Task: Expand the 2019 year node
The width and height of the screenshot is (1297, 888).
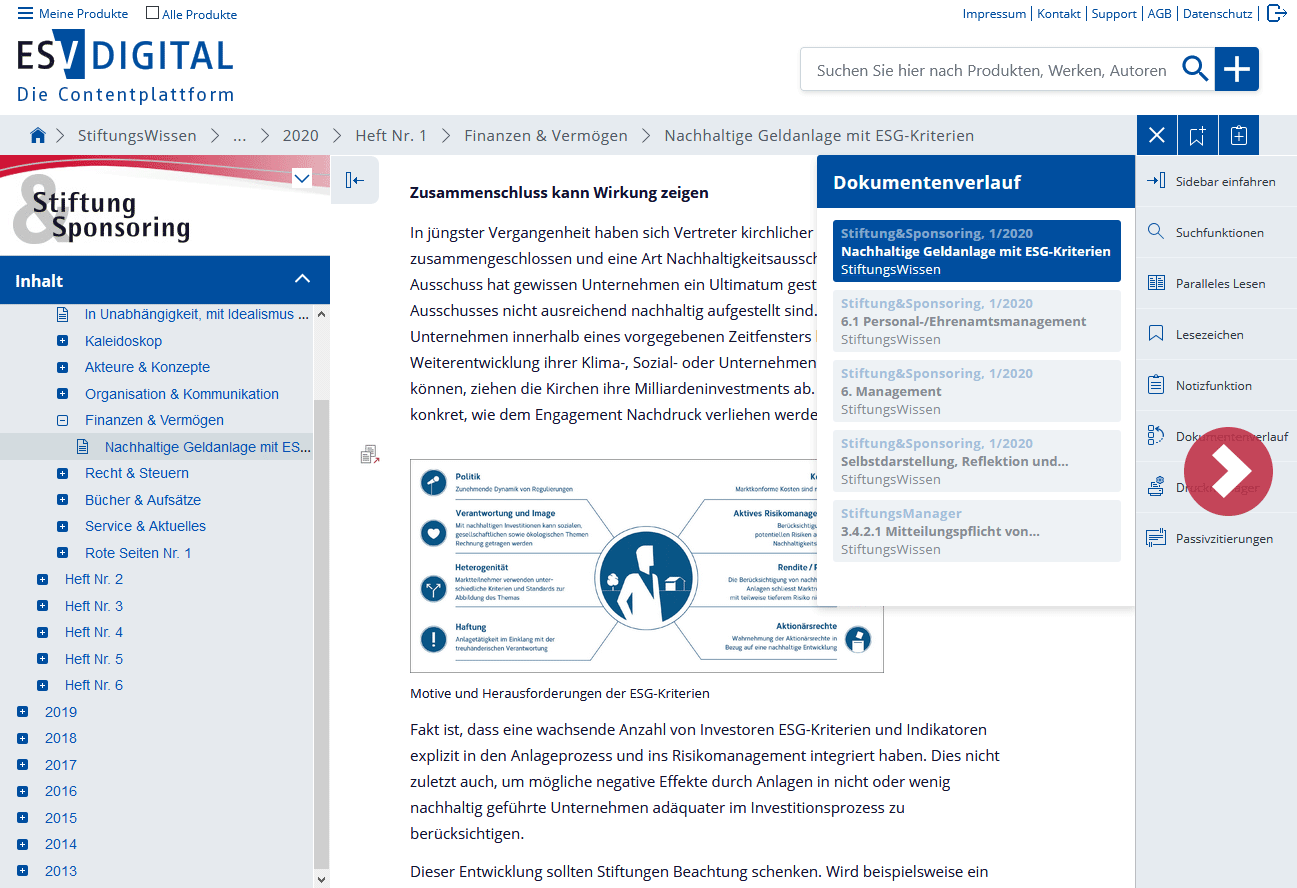Action: 22,712
